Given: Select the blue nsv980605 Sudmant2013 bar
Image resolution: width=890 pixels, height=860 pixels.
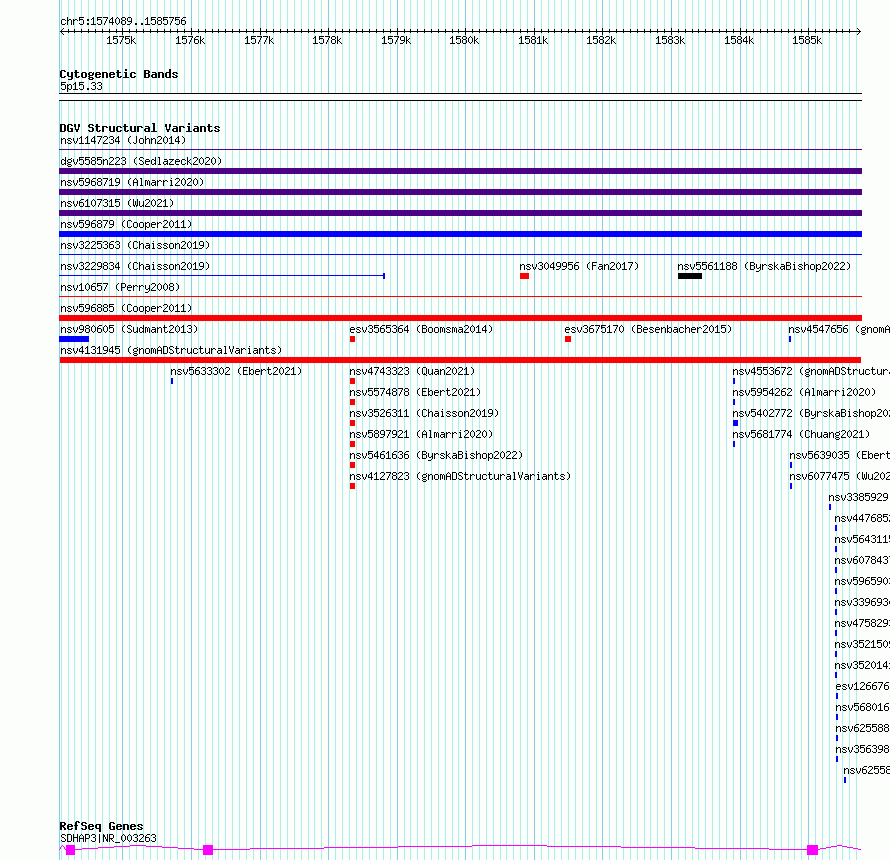Looking at the screenshot, I should tap(74, 339).
